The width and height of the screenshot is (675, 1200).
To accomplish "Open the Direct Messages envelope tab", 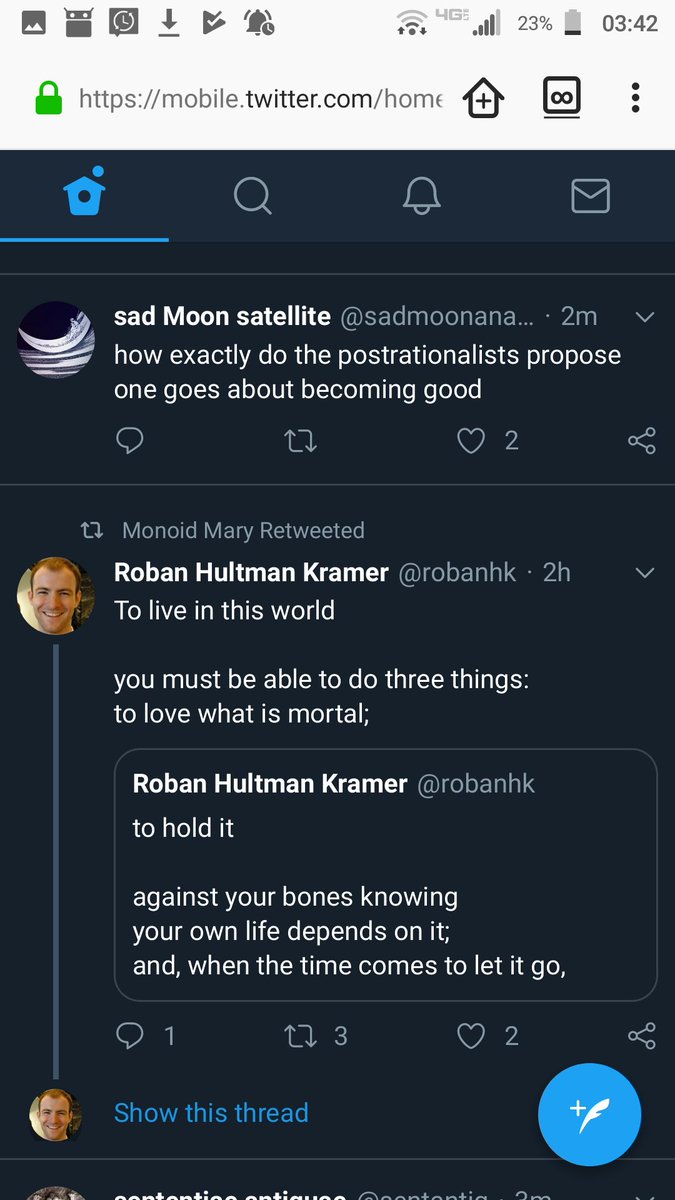I will [590, 195].
